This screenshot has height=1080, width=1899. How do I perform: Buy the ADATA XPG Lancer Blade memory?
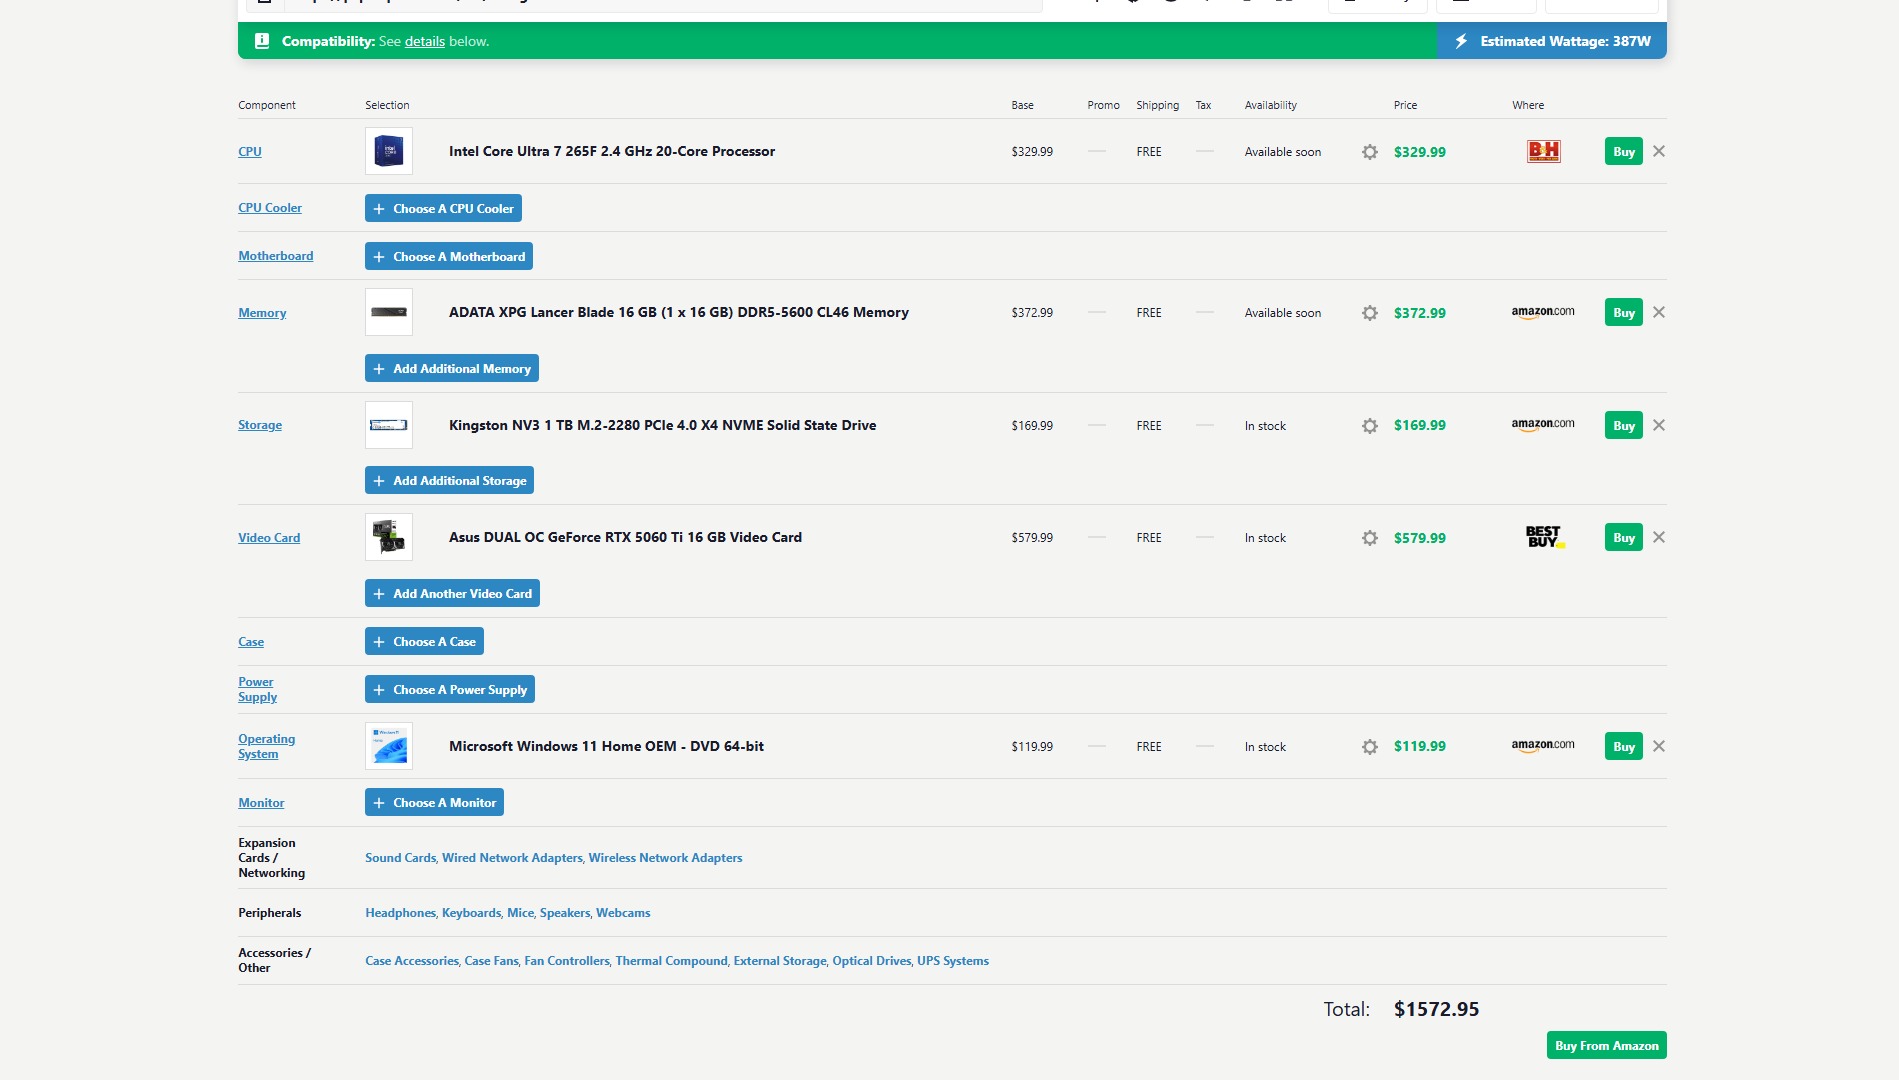[x=1624, y=312]
